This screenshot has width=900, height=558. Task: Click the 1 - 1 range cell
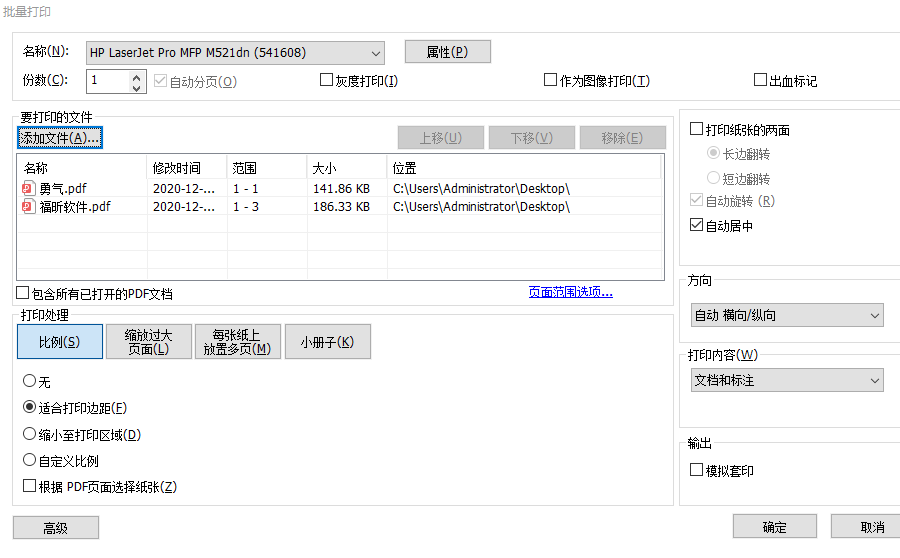(246, 188)
